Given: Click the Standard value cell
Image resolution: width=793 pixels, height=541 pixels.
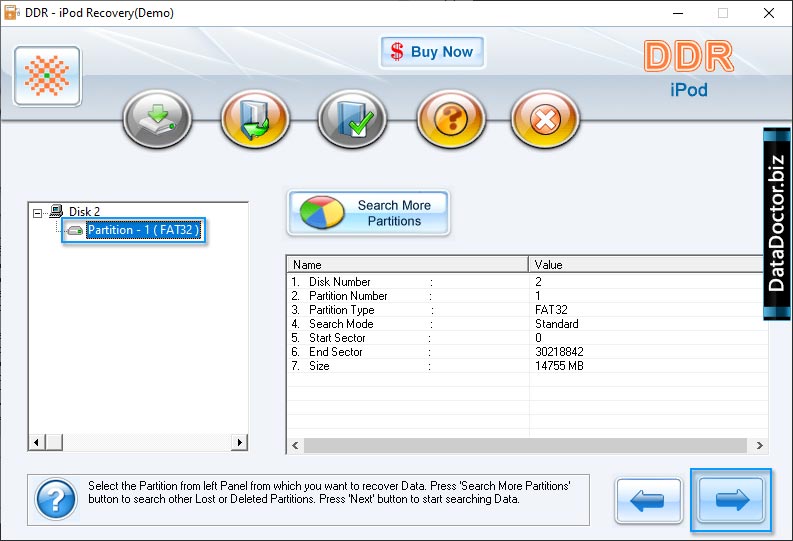Looking at the screenshot, I should 557,324.
